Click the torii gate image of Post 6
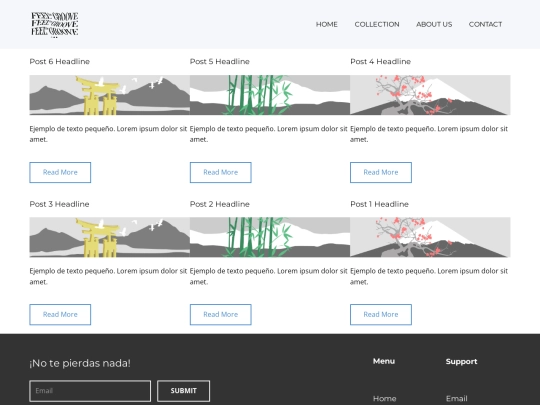Image resolution: width=540 pixels, height=405 pixels. pyautogui.click(x=110, y=95)
